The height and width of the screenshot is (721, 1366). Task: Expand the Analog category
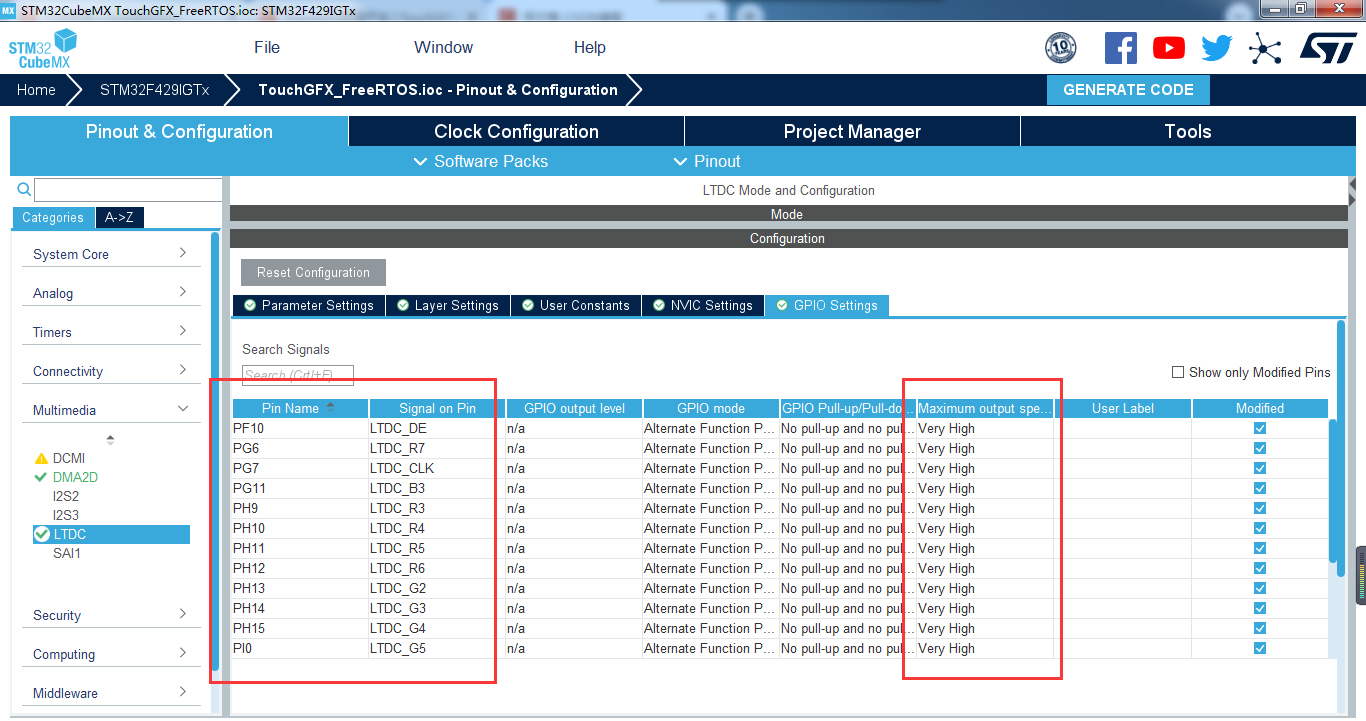(x=110, y=293)
